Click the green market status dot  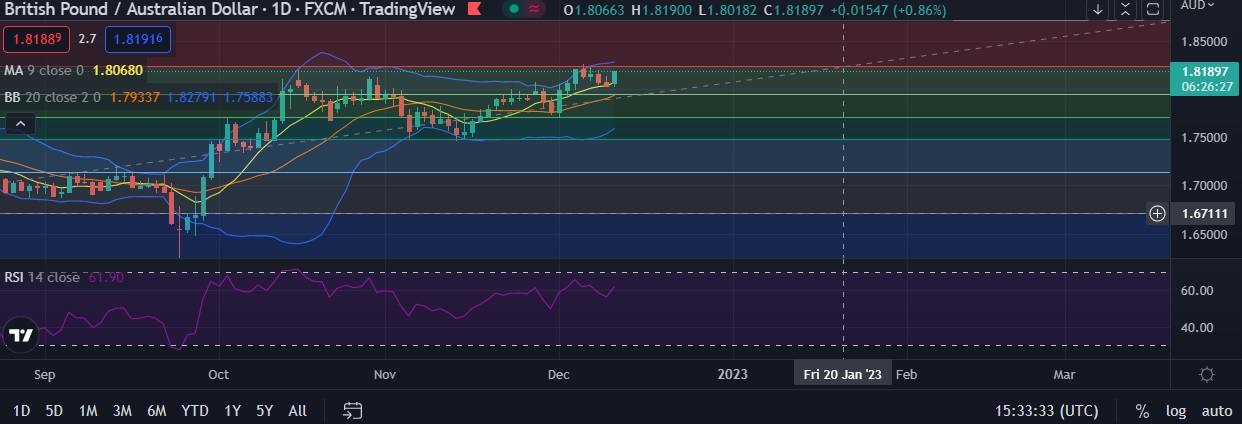514,10
